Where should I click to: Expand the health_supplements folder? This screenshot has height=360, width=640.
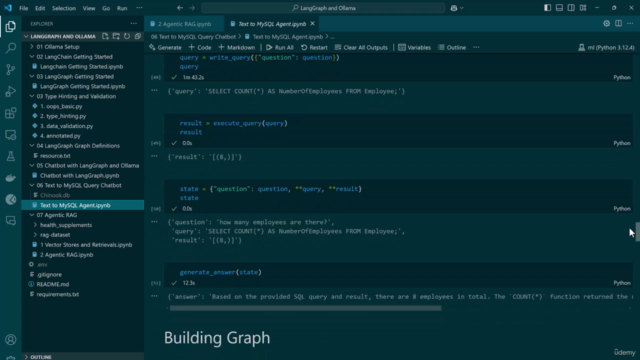82,225
